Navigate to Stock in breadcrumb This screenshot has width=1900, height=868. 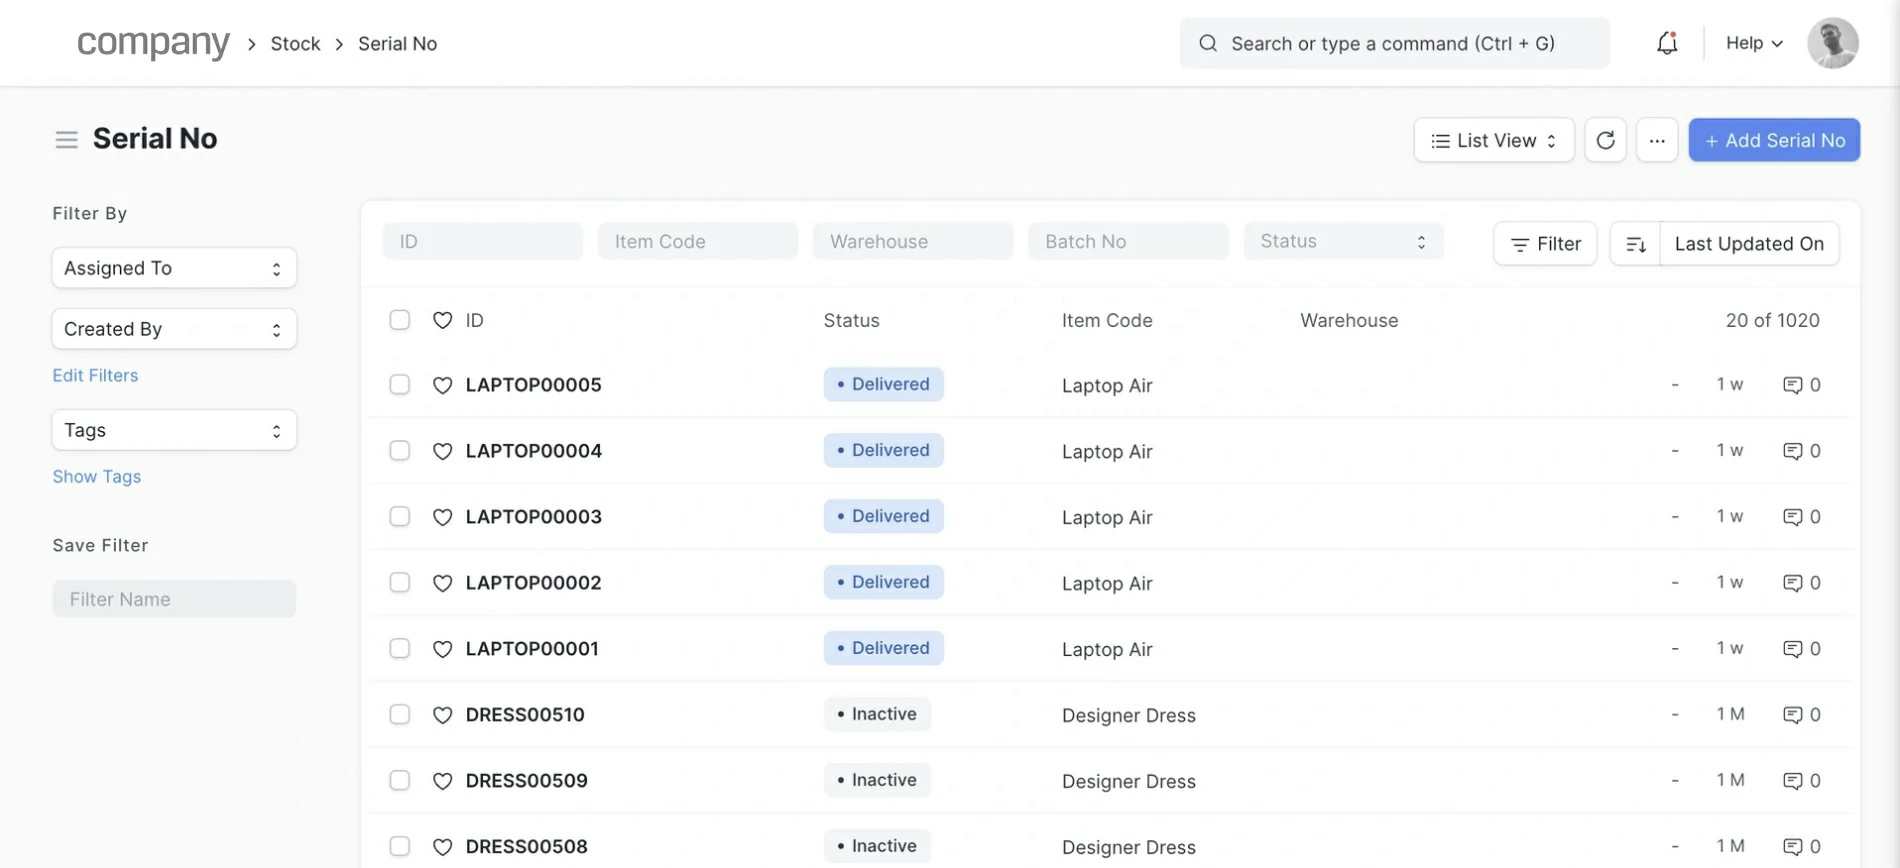[x=295, y=44]
